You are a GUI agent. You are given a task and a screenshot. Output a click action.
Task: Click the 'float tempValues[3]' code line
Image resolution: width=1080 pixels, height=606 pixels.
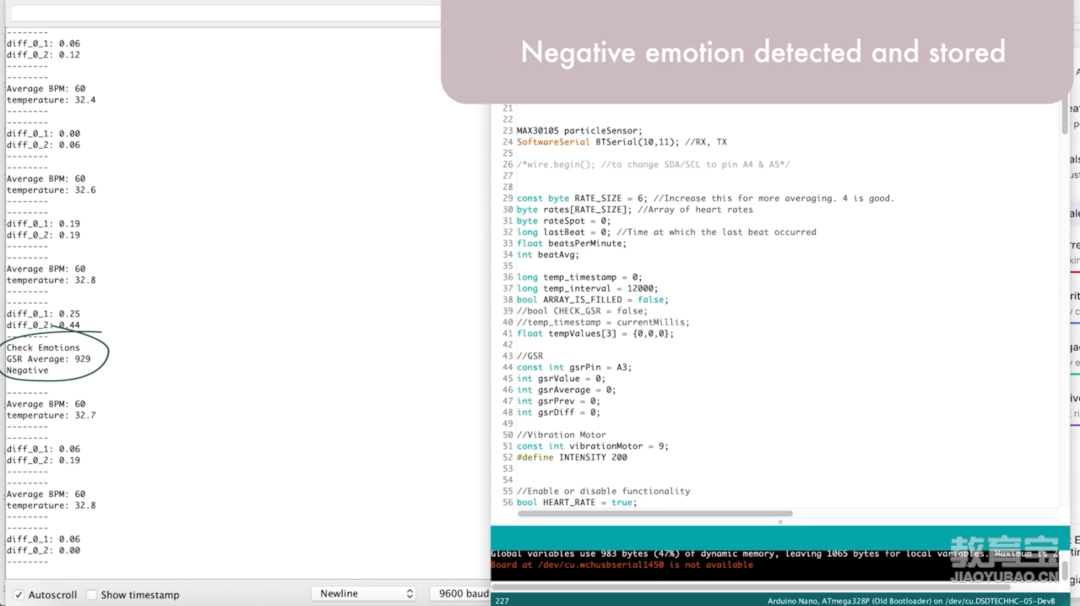click(x=595, y=333)
